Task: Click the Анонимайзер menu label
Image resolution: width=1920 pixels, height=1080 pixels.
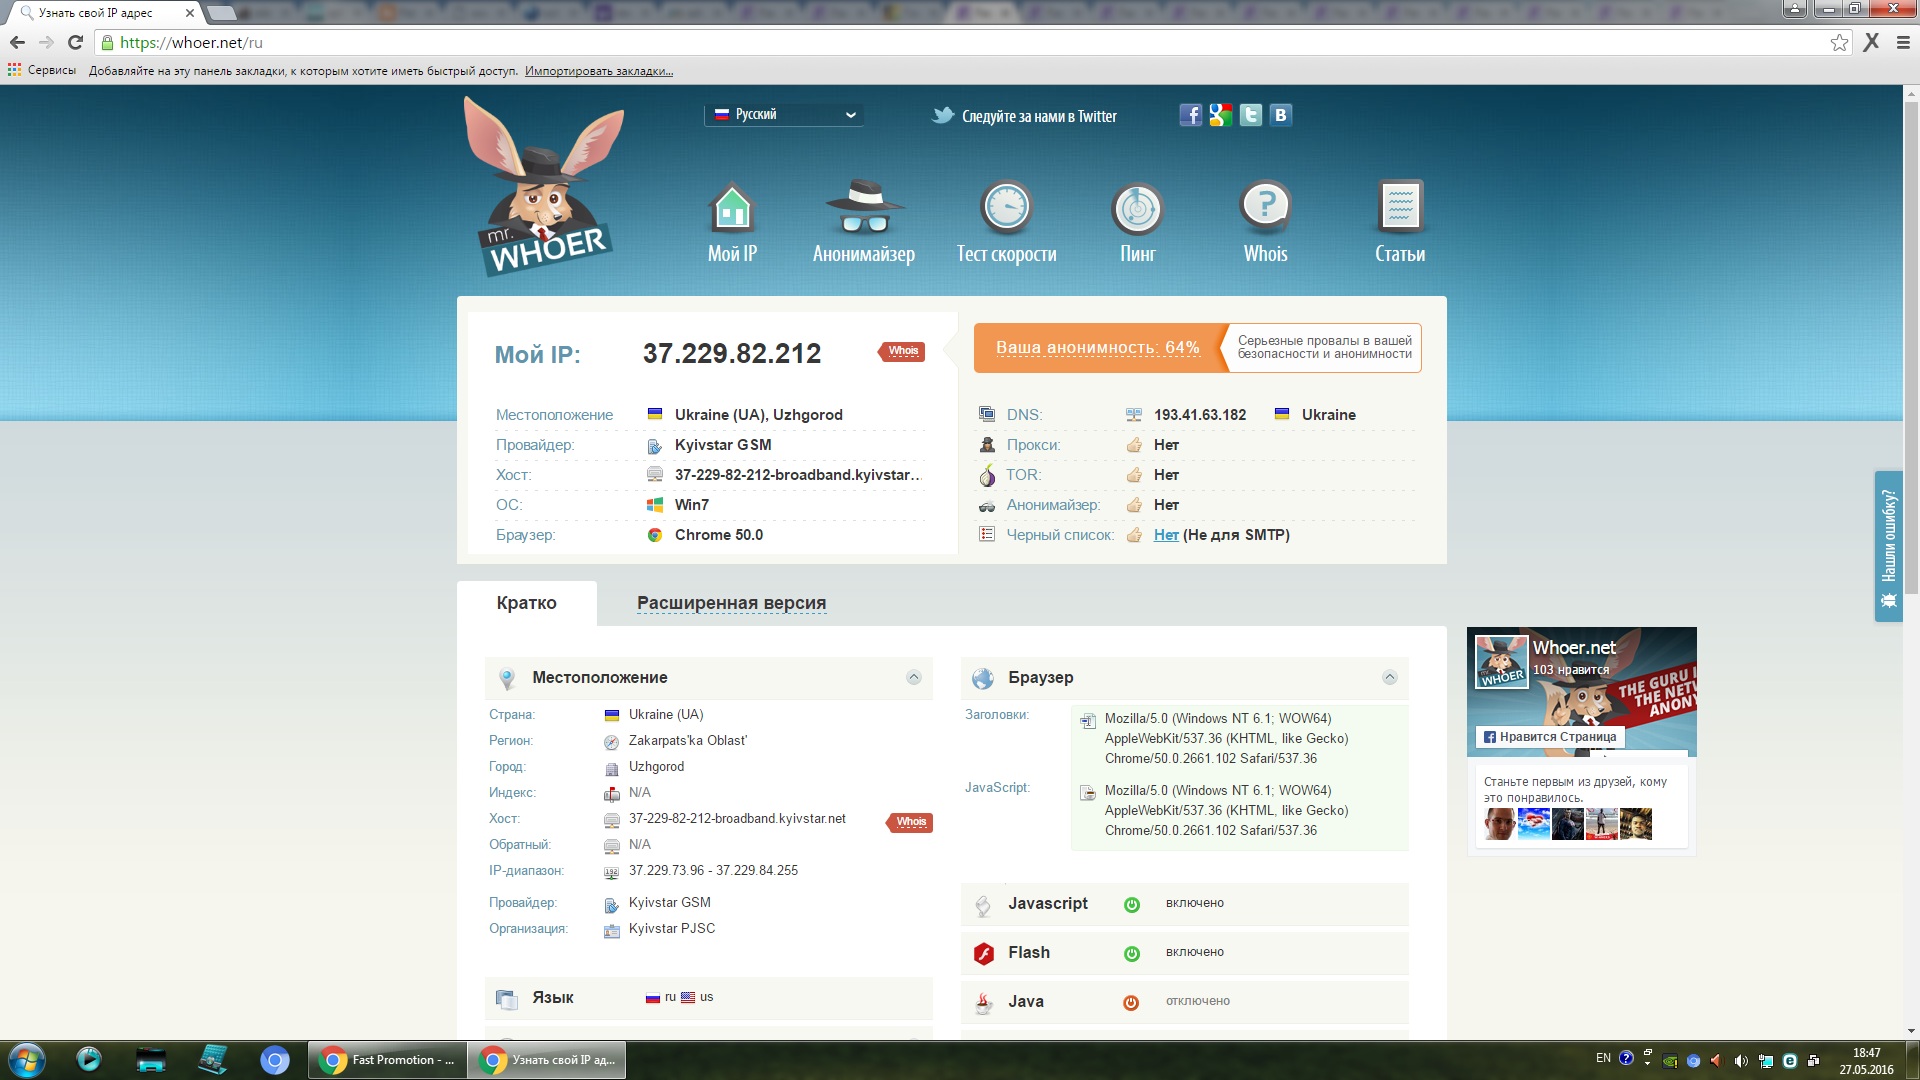Action: tap(864, 254)
